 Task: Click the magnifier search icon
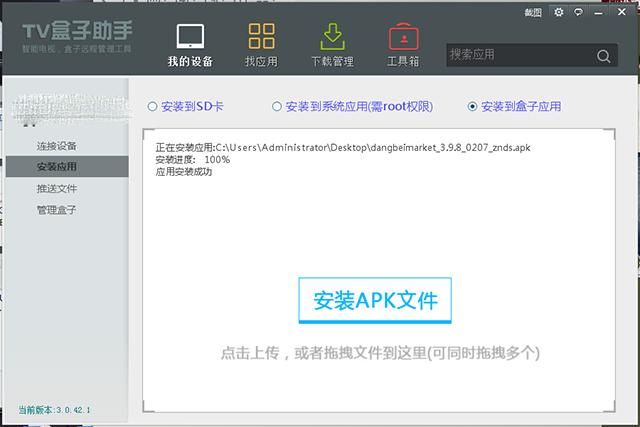(x=603, y=56)
